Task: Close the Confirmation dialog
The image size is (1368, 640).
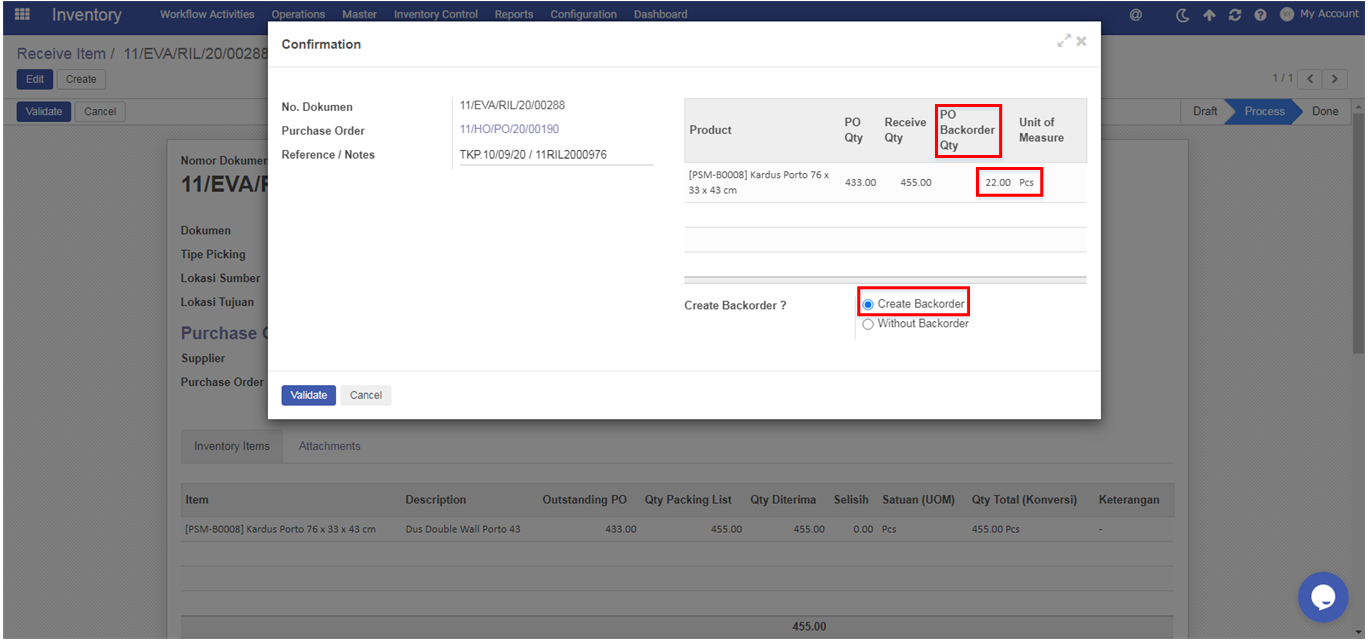Action: pyautogui.click(x=1081, y=41)
